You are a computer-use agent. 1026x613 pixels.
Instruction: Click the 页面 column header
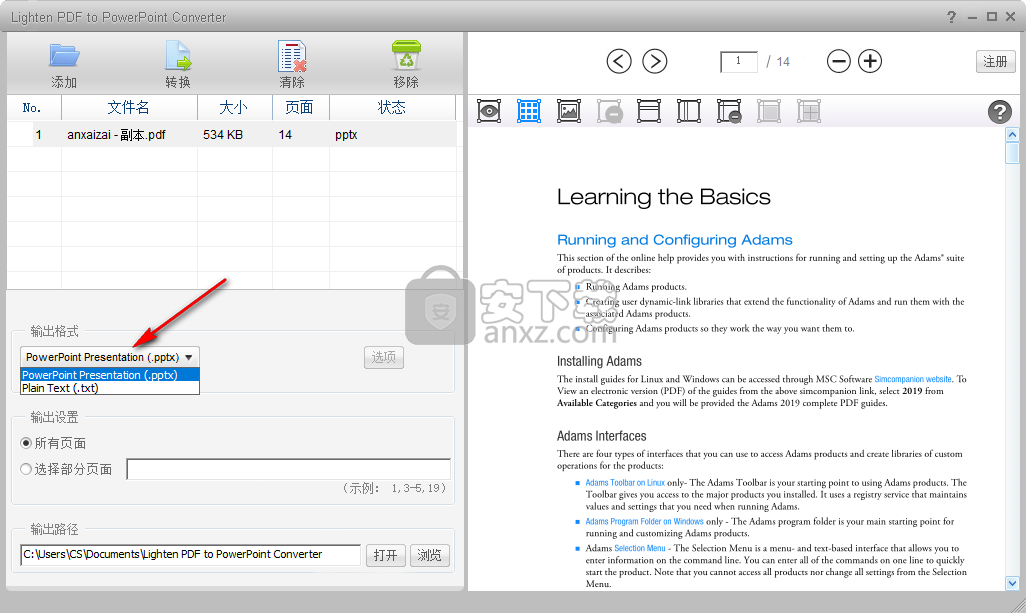(300, 107)
